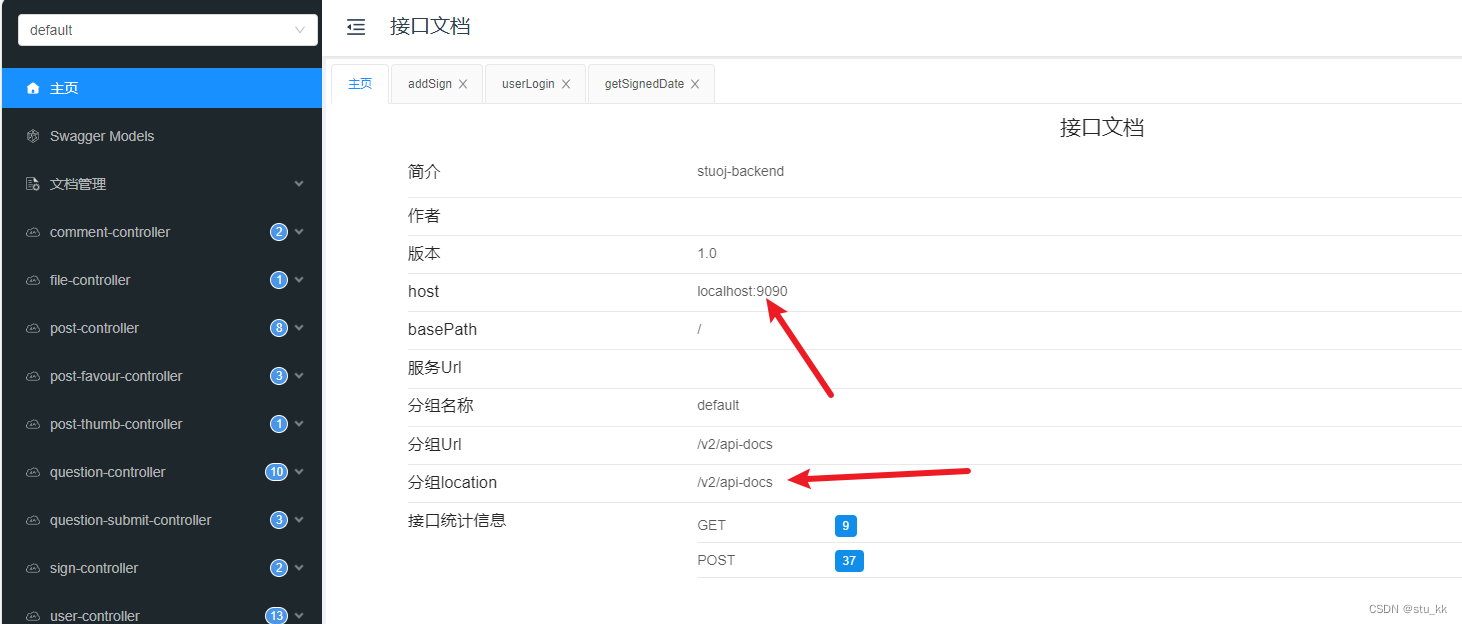Click the sidebar collapse hamburger icon

coord(355,27)
